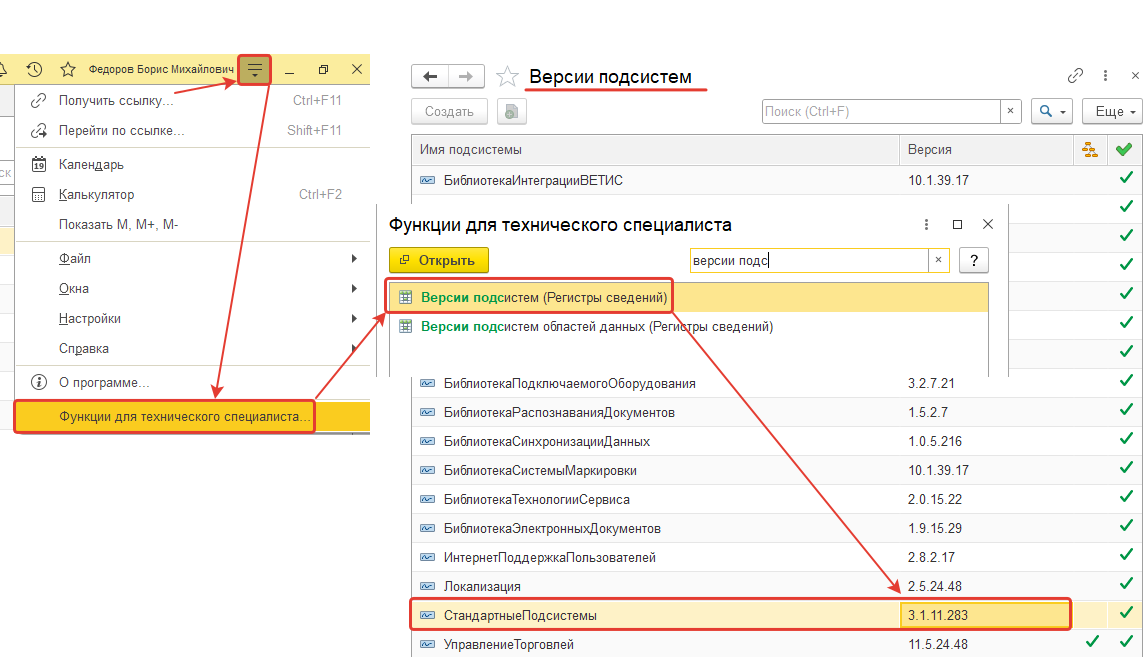Viewport: 1143px width, 657px height.
Task: Toggle checkmark in БиблиотекаЭлектронныхДокументов row
Action: (1126, 526)
